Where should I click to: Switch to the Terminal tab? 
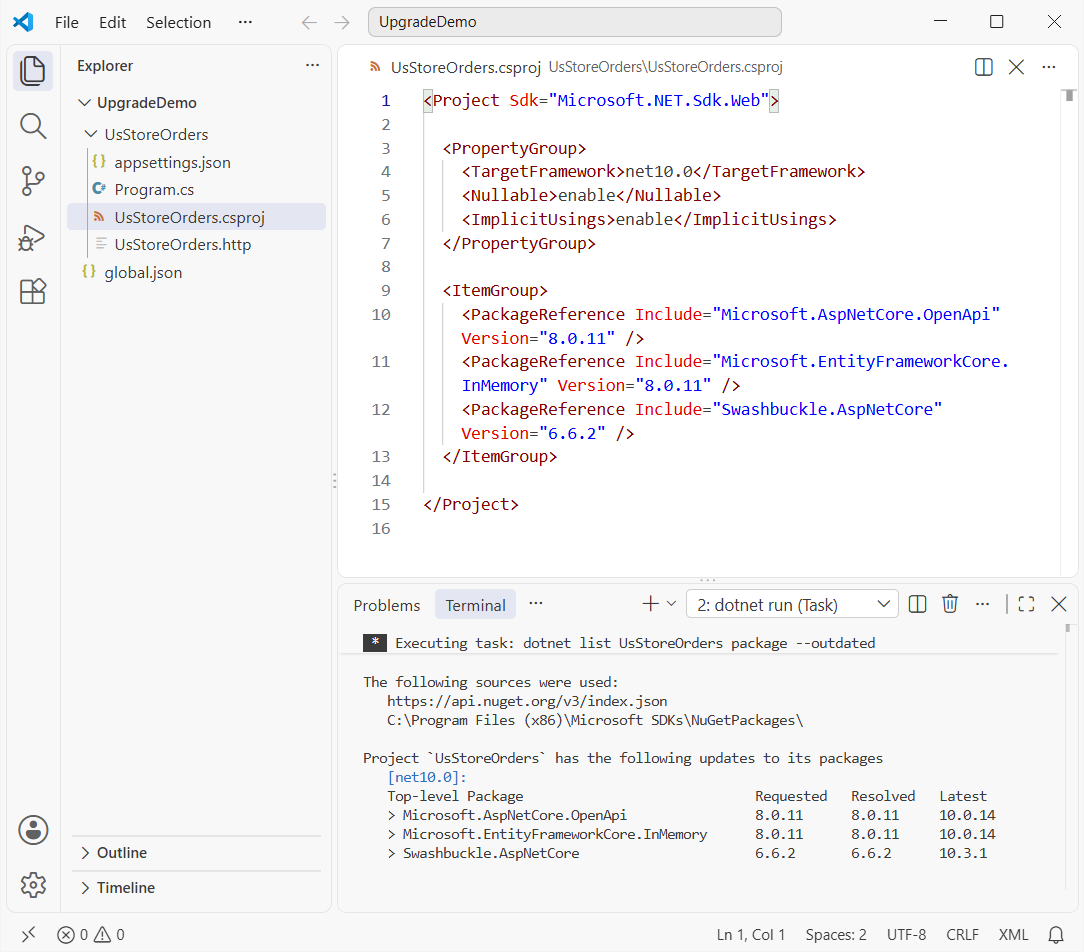click(x=475, y=605)
